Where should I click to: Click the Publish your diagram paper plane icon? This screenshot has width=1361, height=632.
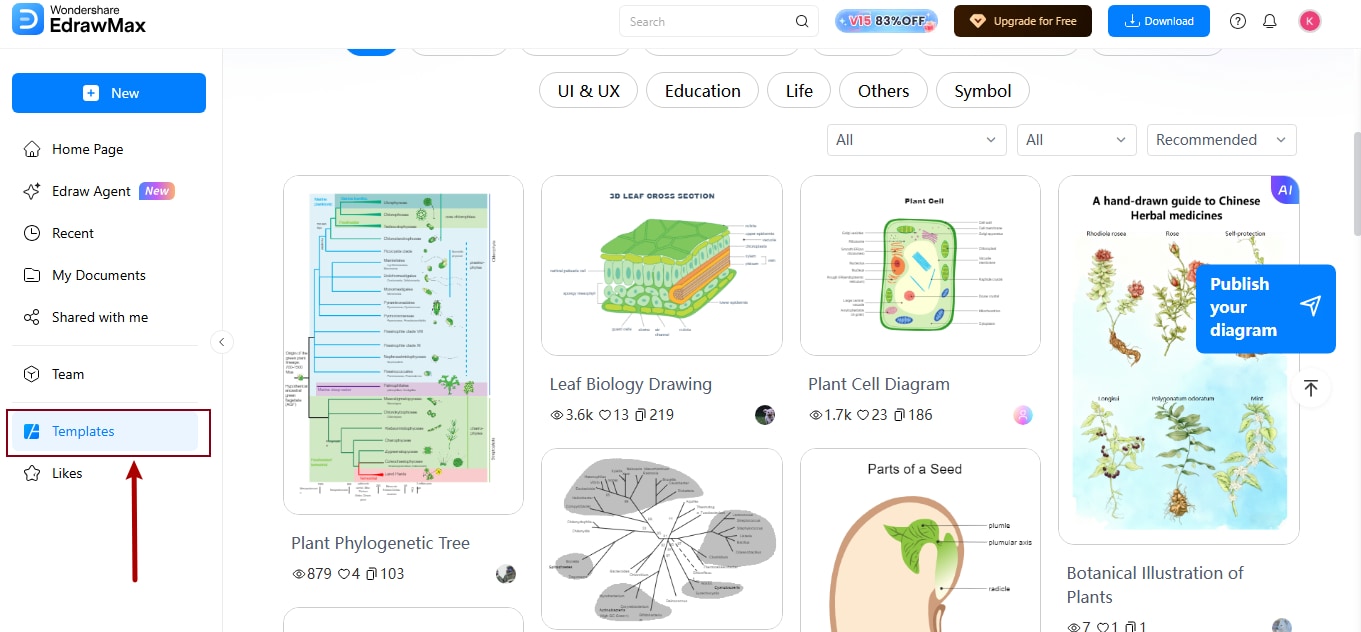(1310, 306)
